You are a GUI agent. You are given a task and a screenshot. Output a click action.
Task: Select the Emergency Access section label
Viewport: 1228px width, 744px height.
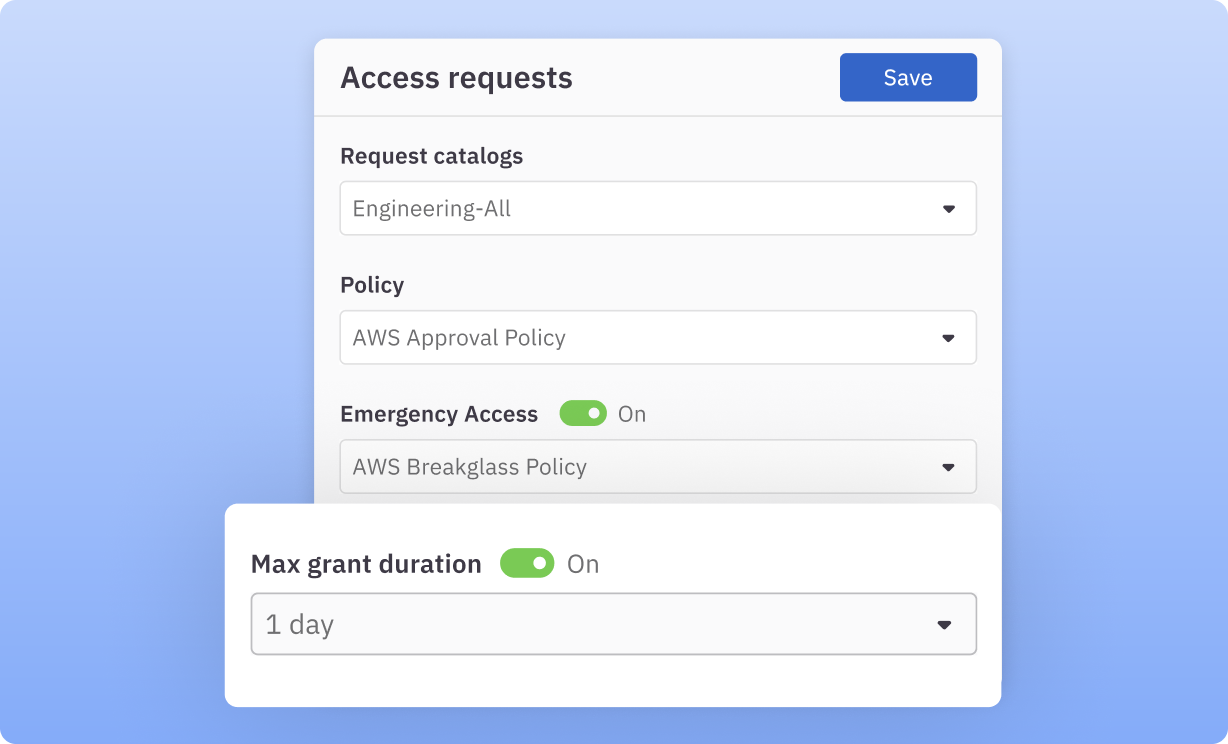[439, 413]
